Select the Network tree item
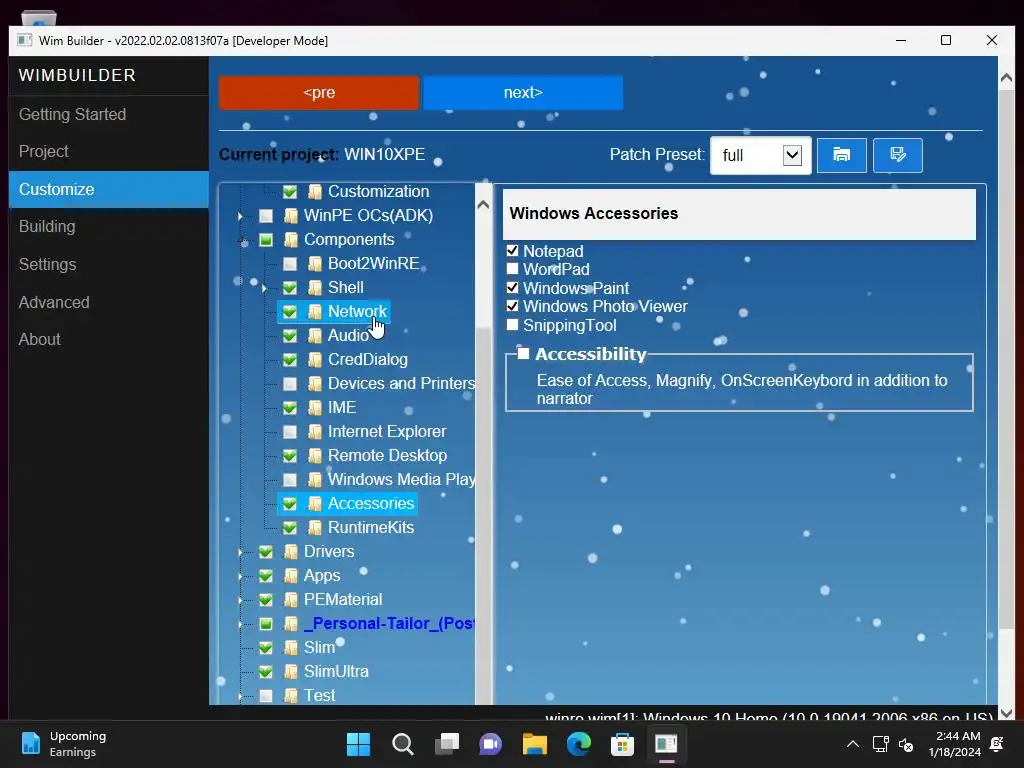Viewport: 1024px width, 768px height. point(357,312)
